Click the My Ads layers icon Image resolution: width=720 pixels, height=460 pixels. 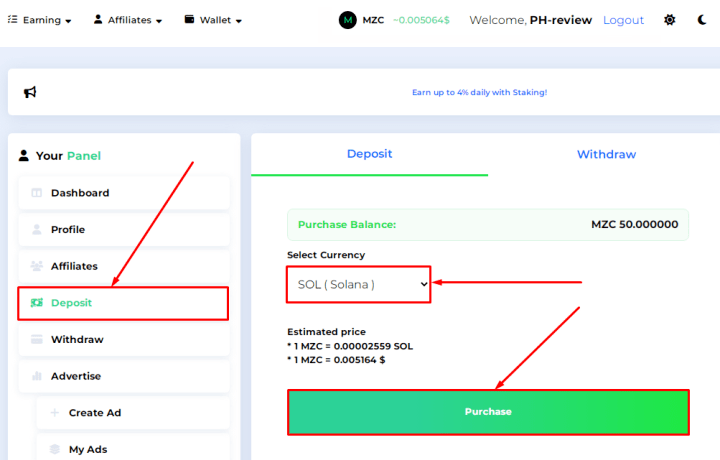coord(55,449)
